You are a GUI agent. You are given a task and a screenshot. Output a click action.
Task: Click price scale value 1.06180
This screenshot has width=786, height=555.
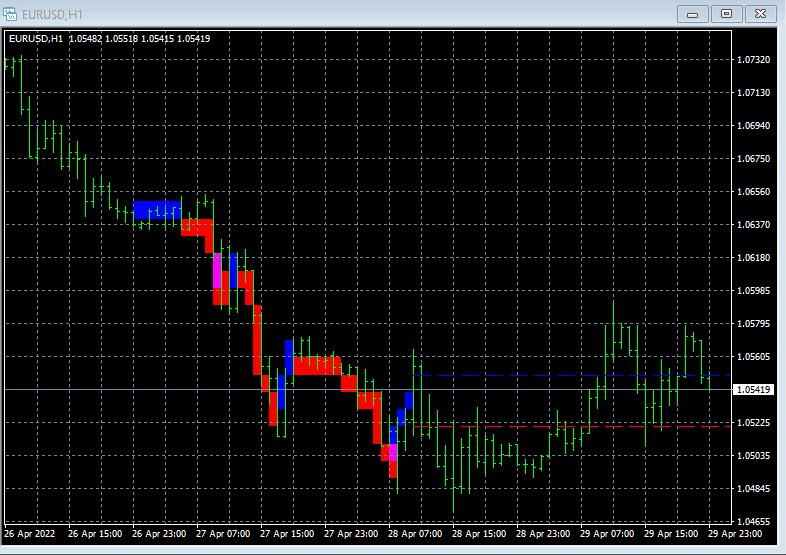[753, 258]
